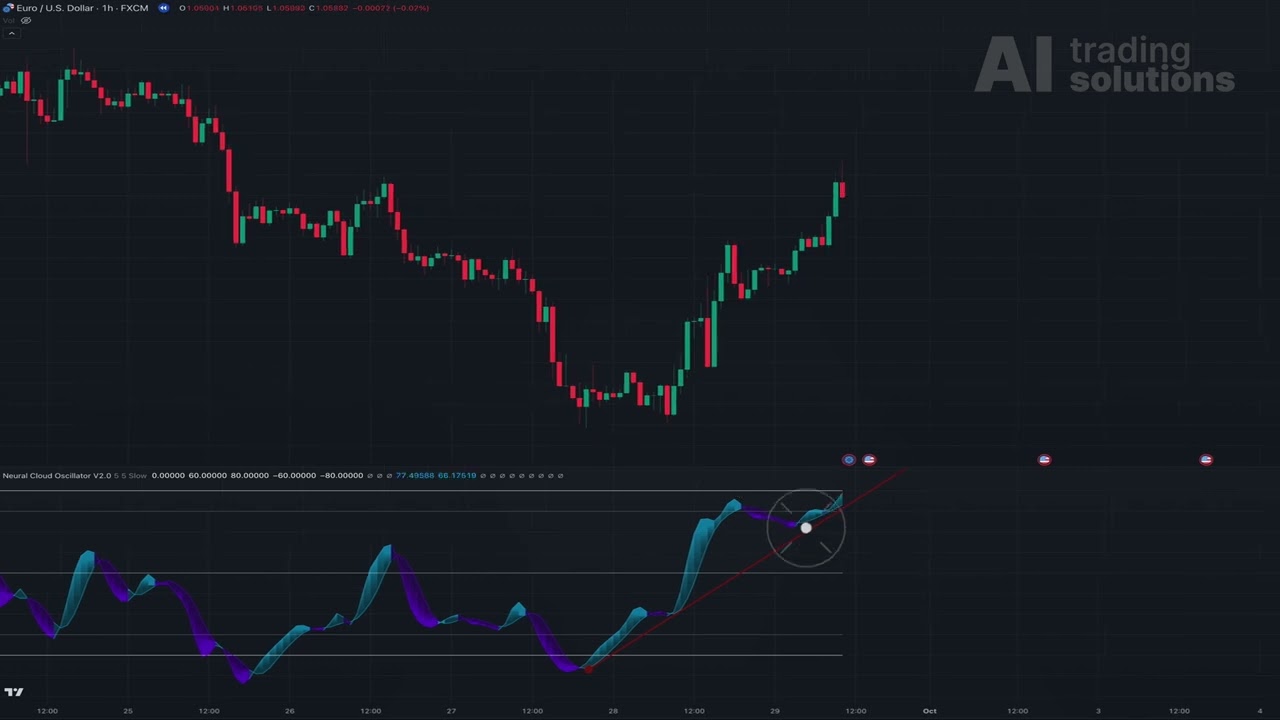Click the -80.00000 level value in legend
This screenshot has width=1280, height=720.
click(x=342, y=475)
